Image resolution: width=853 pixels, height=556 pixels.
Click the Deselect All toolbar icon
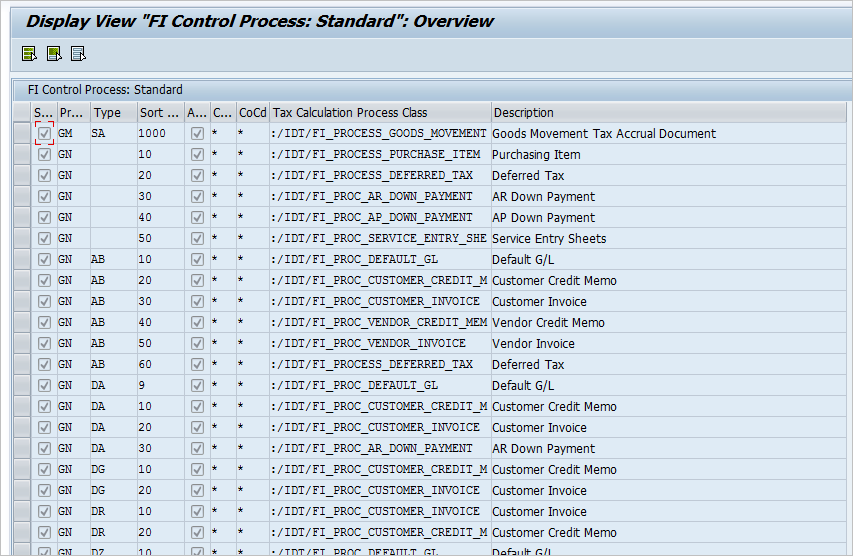click(x=78, y=54)
